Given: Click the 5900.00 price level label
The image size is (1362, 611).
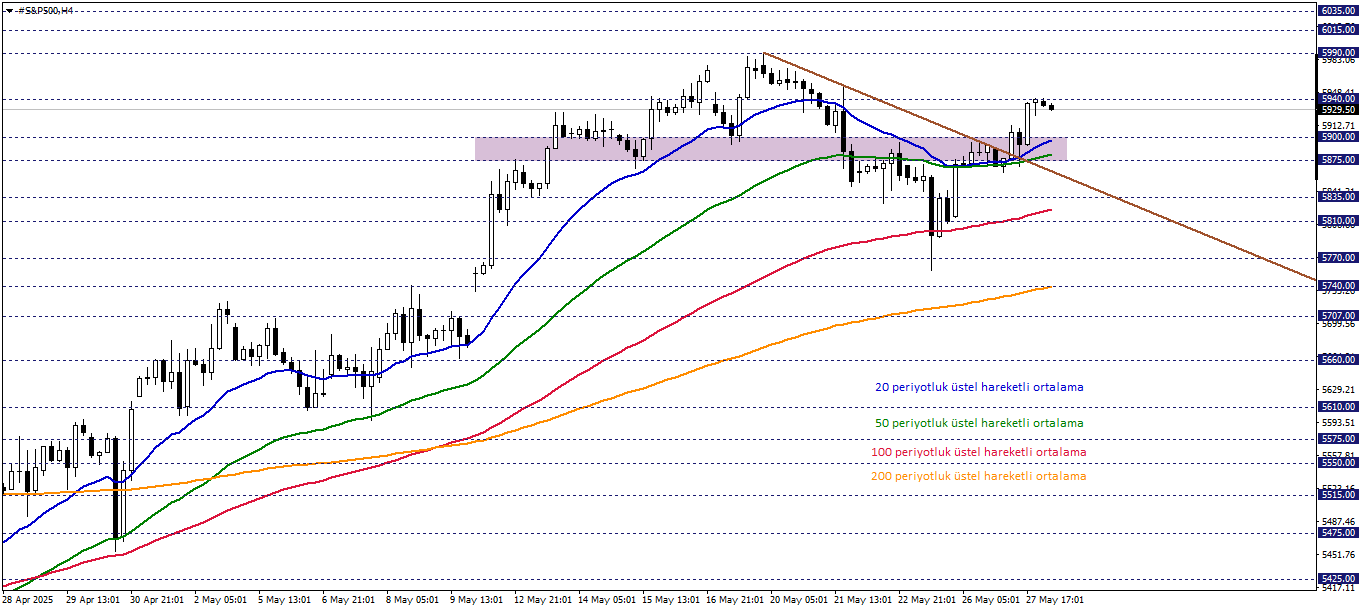Looking at the screenshot, I should point(1338,137).
